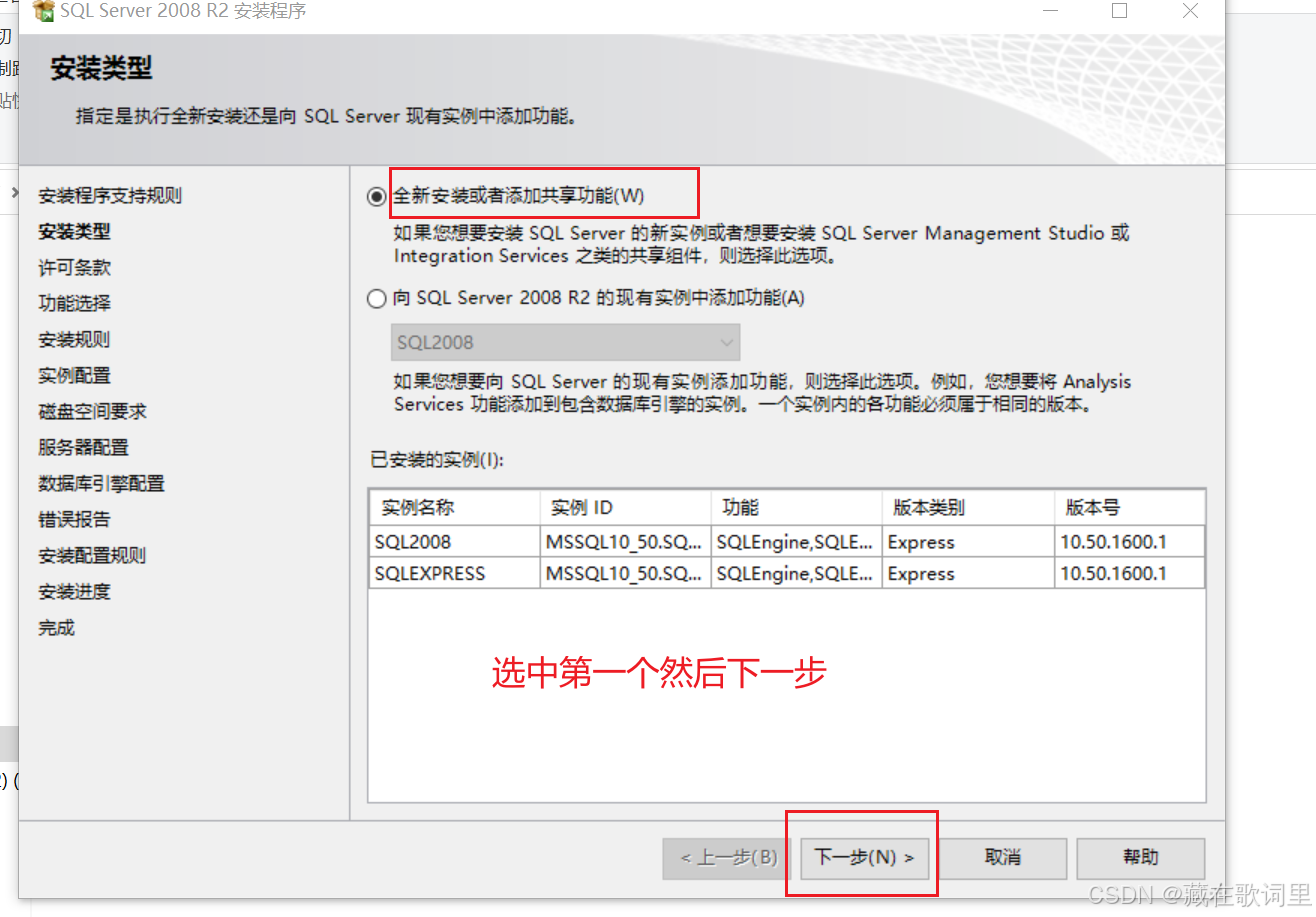
Task: Select the 安装类型 step in sidebar
Action: tap(74, 231)
